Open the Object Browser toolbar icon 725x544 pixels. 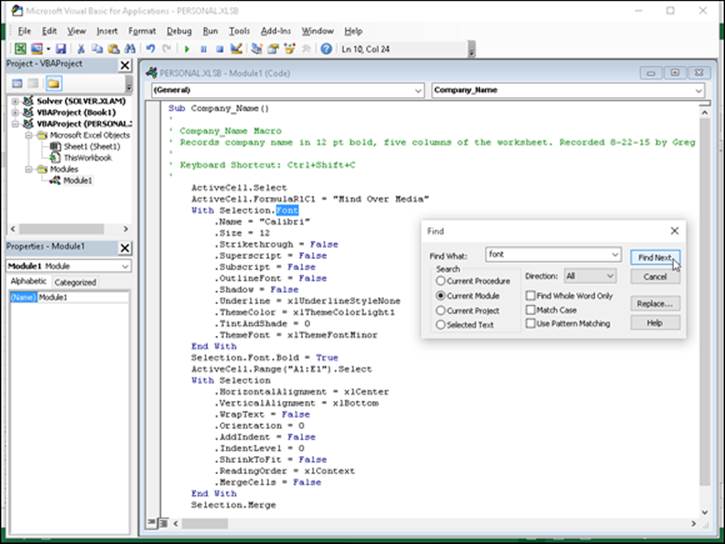pyautogui.click(x=290, y=49)
